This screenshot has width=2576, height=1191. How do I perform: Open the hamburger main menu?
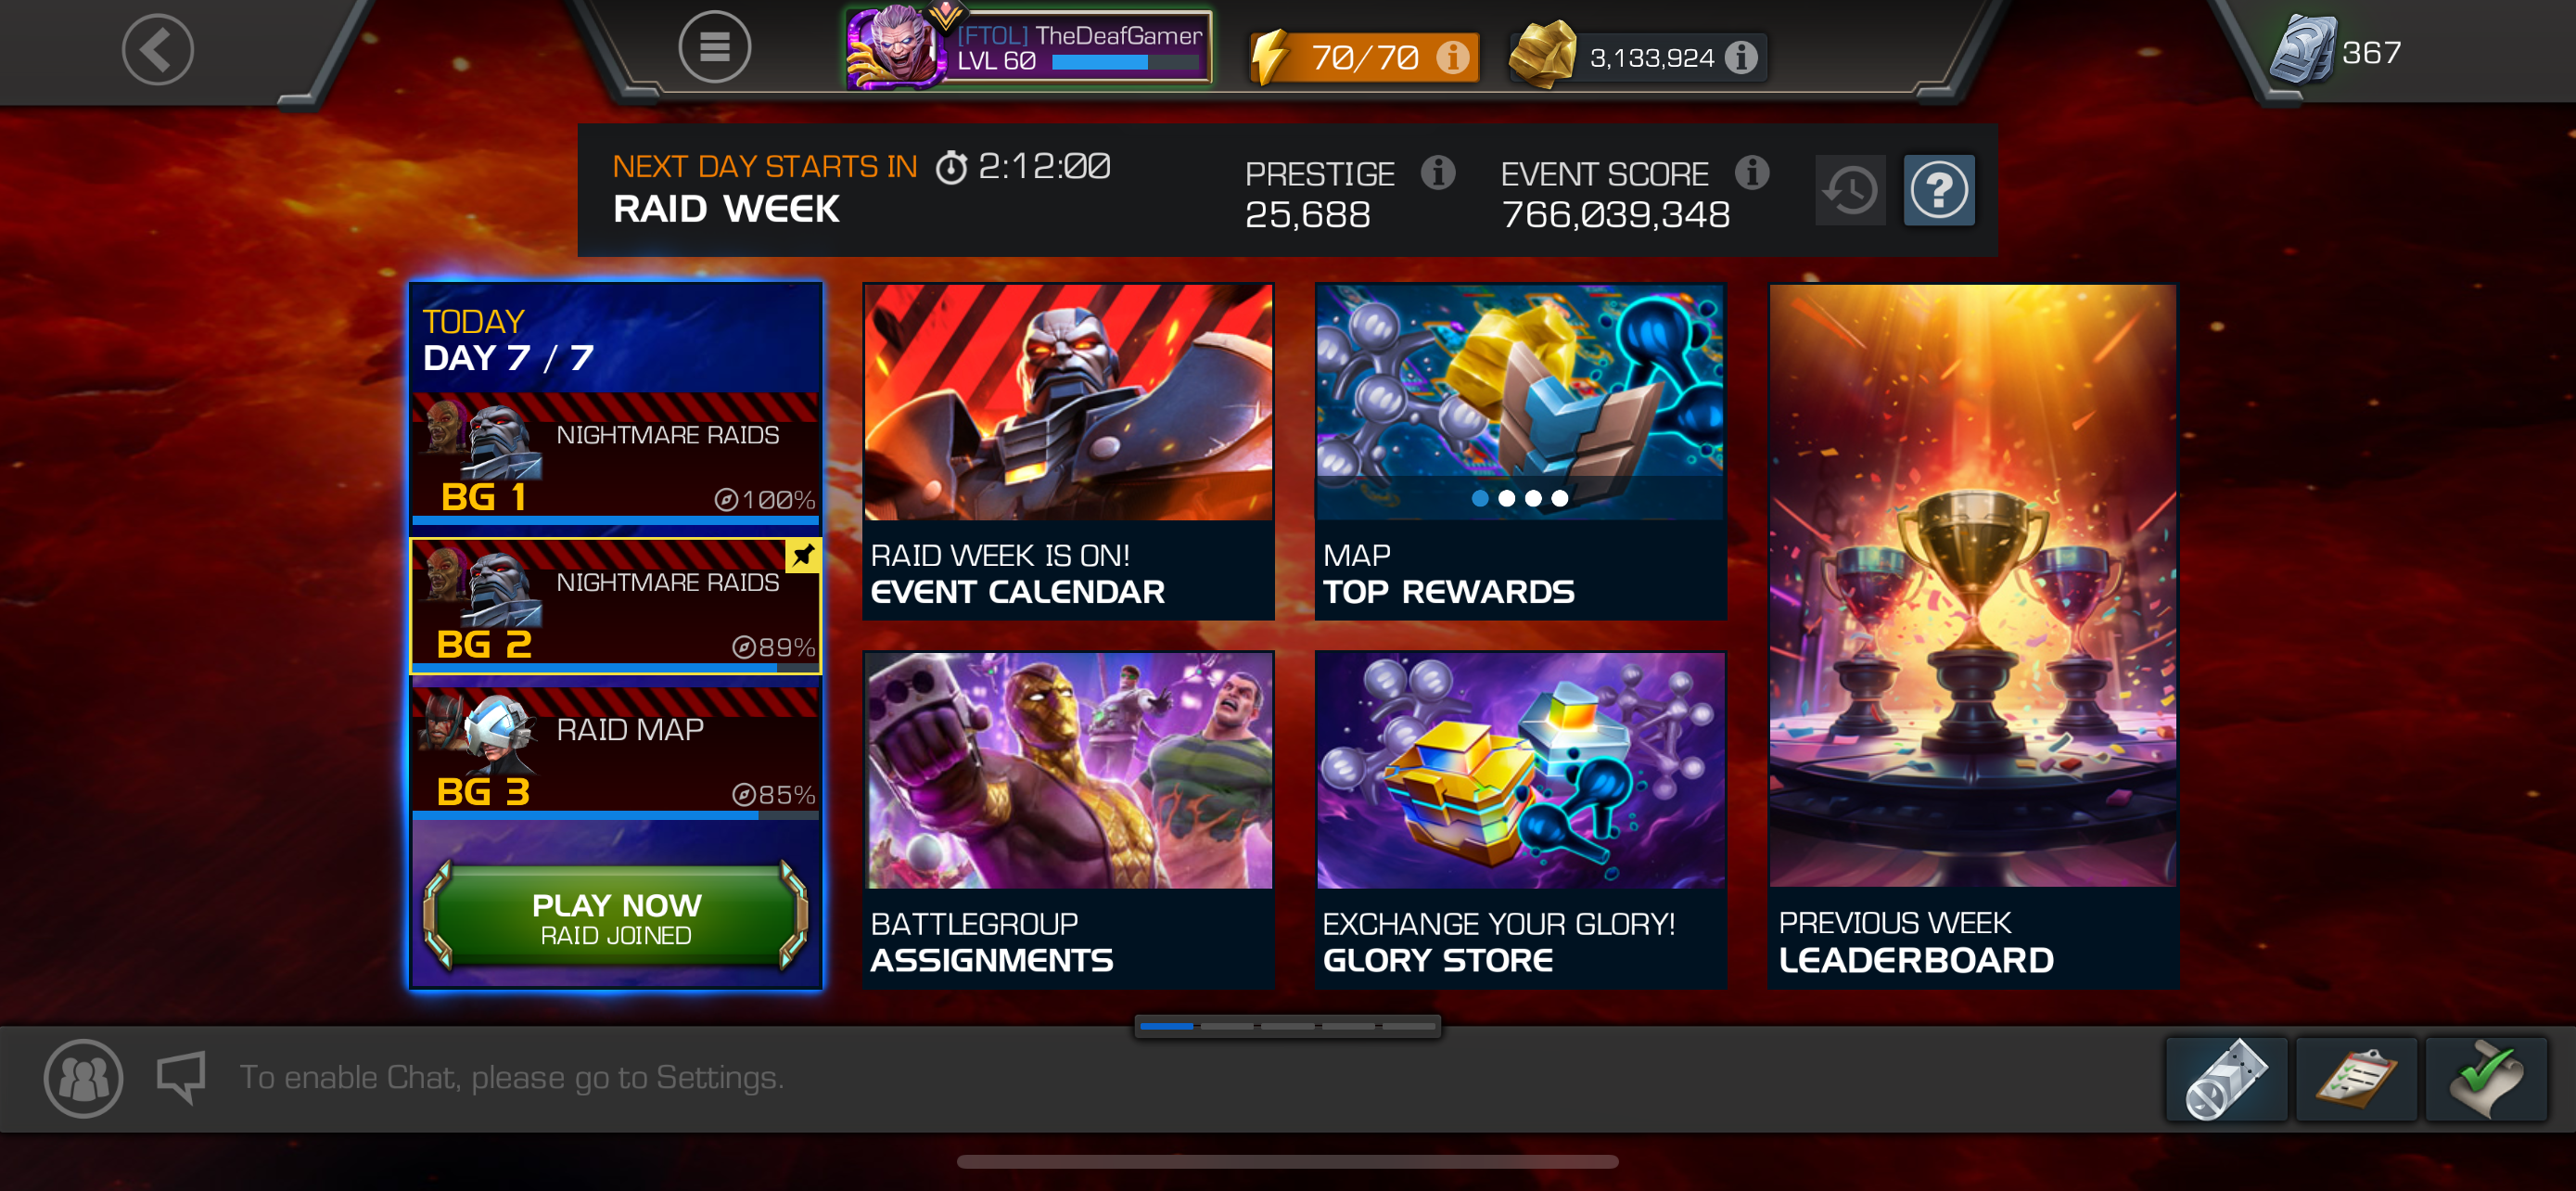coord(714,47)
